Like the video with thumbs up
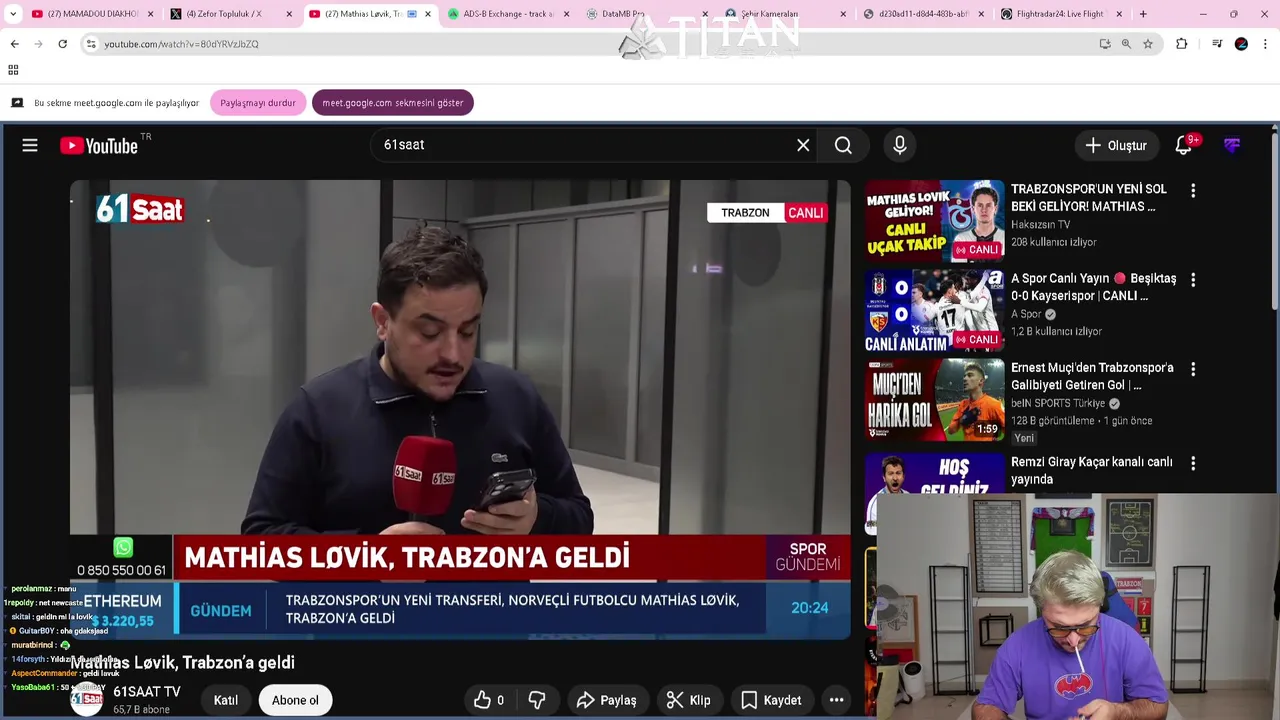This screenshot has height=720, width=1280. pyautogui.click(x=489, y=700)
